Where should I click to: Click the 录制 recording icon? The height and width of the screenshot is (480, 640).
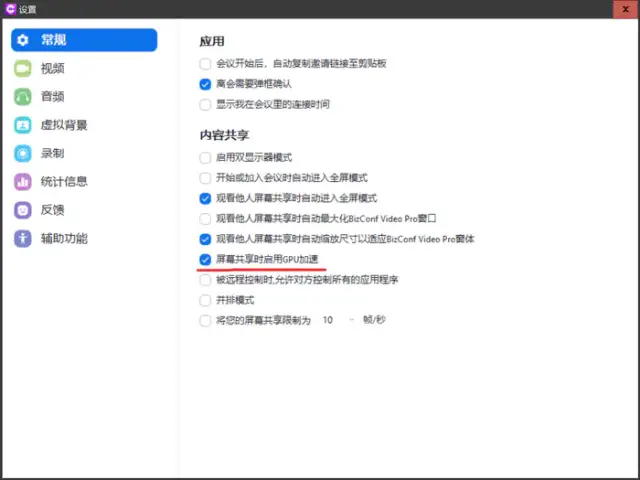click(23, 153)
